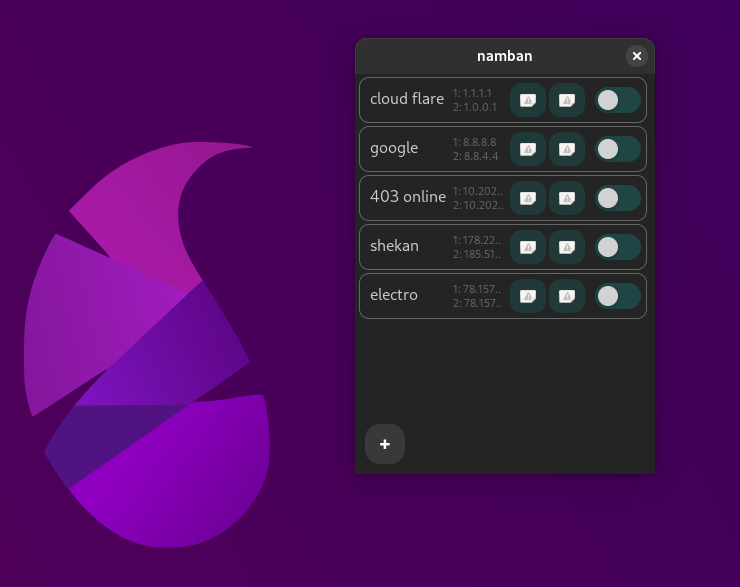Enable the cloud flare DNS switch
This screenshot has width=740, height=587.
pyautogui.click(x=618, y=100)
